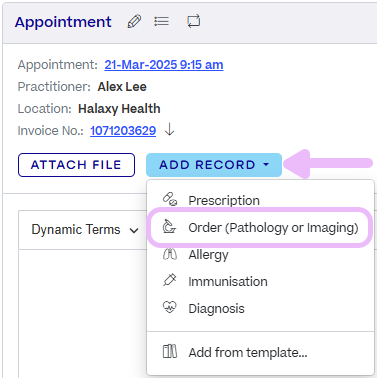Click the microscope icon beside Order

[x=169, y=227]
